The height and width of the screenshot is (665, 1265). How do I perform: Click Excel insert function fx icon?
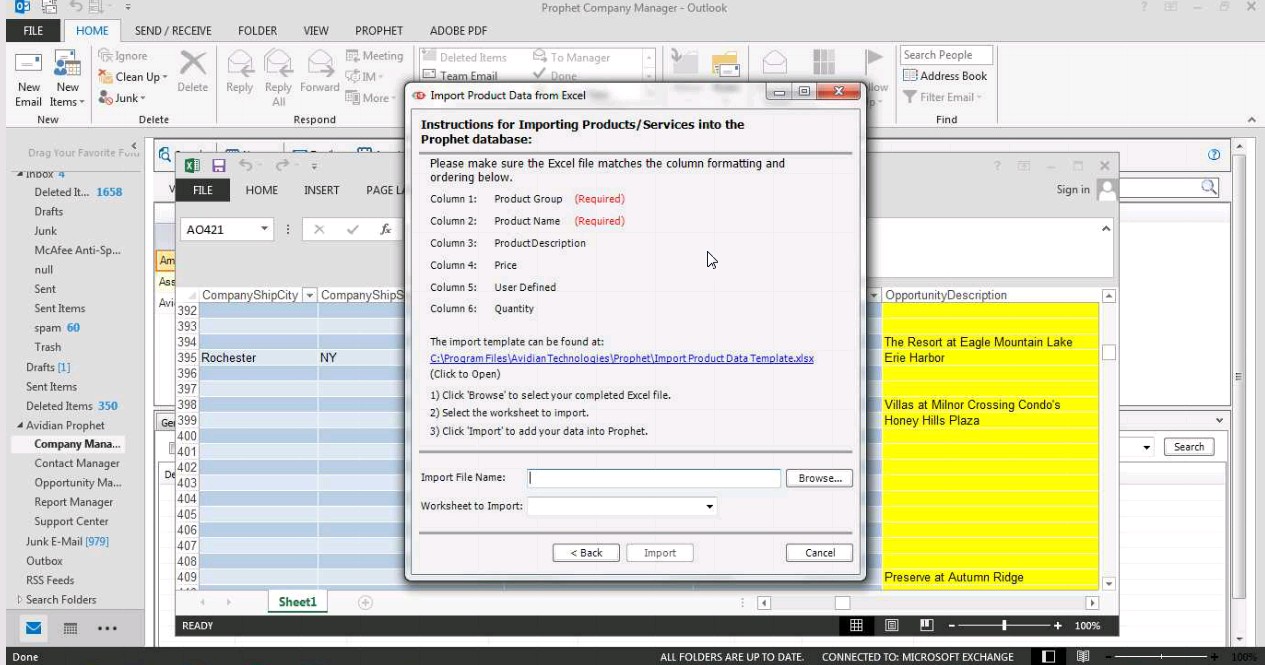(385, 229)
